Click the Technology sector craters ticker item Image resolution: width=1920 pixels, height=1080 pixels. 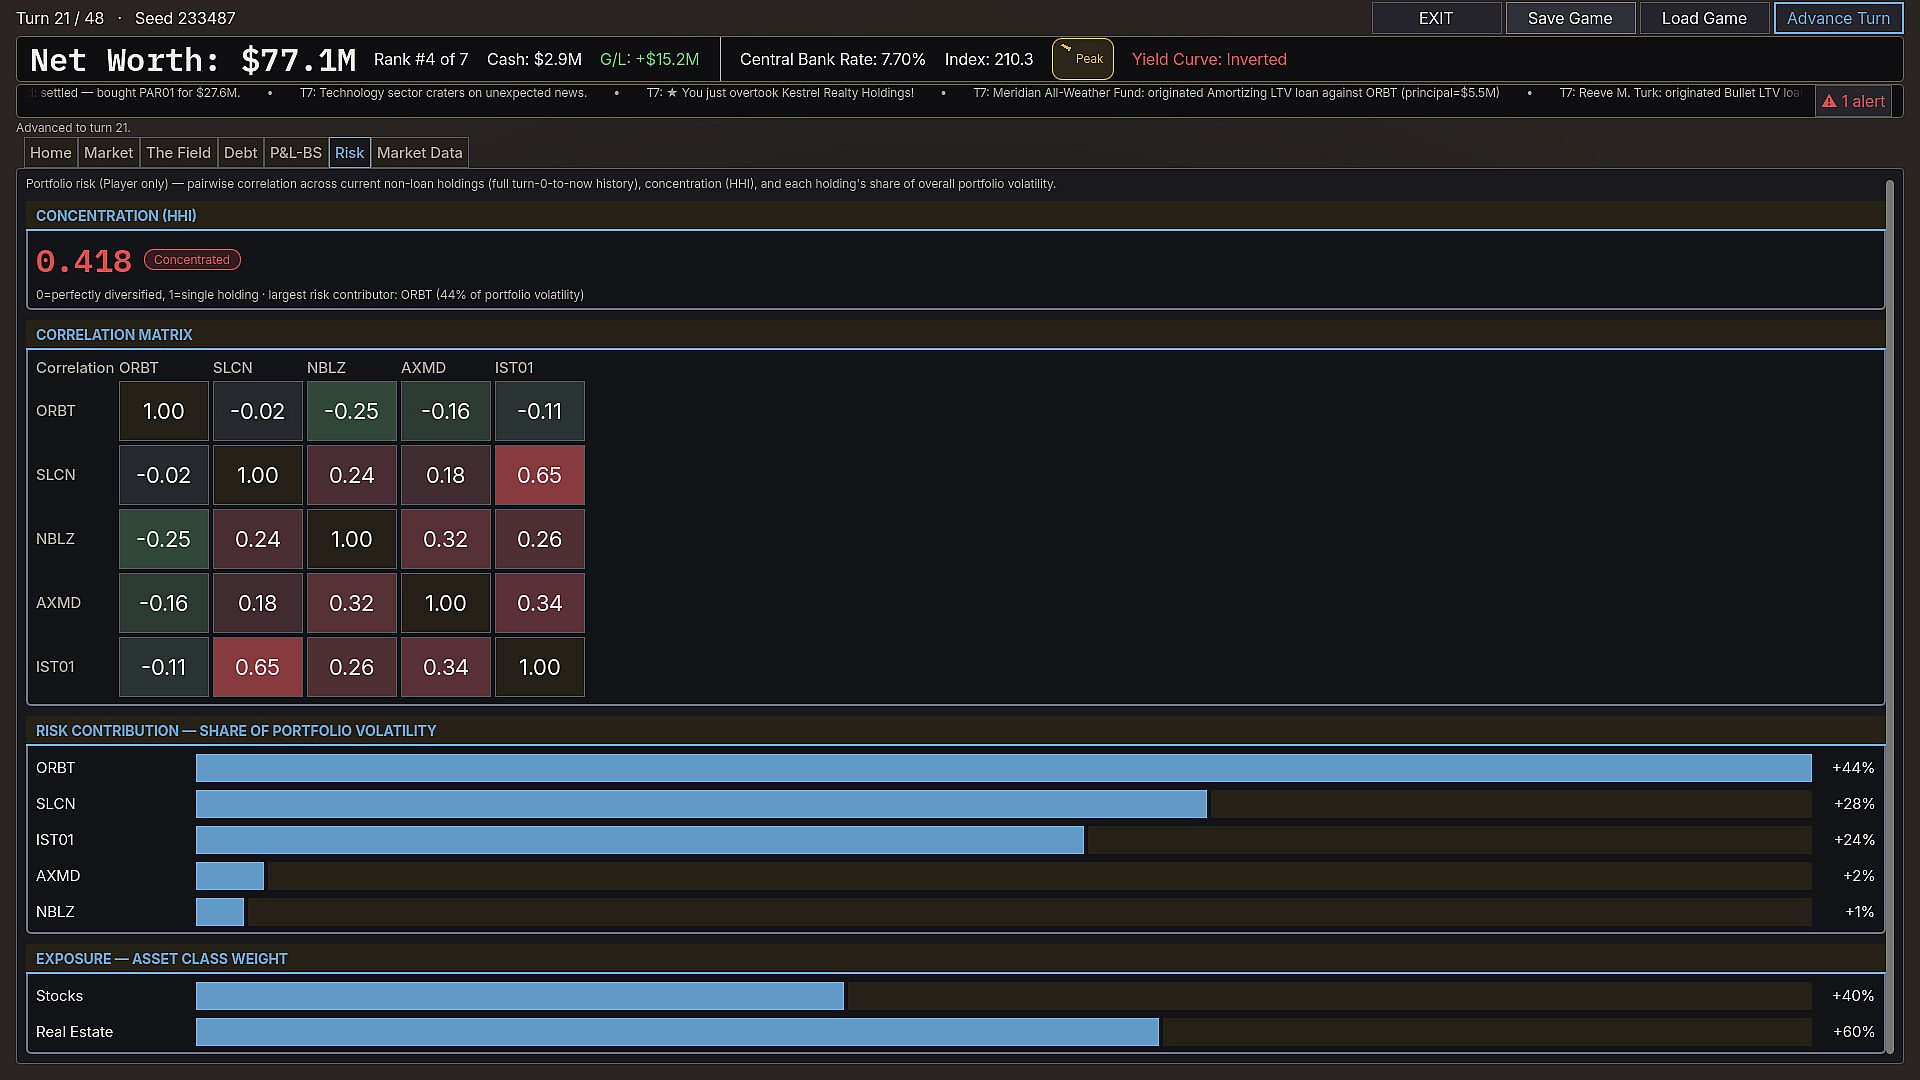pyautogui.click(x=443, y=93)
